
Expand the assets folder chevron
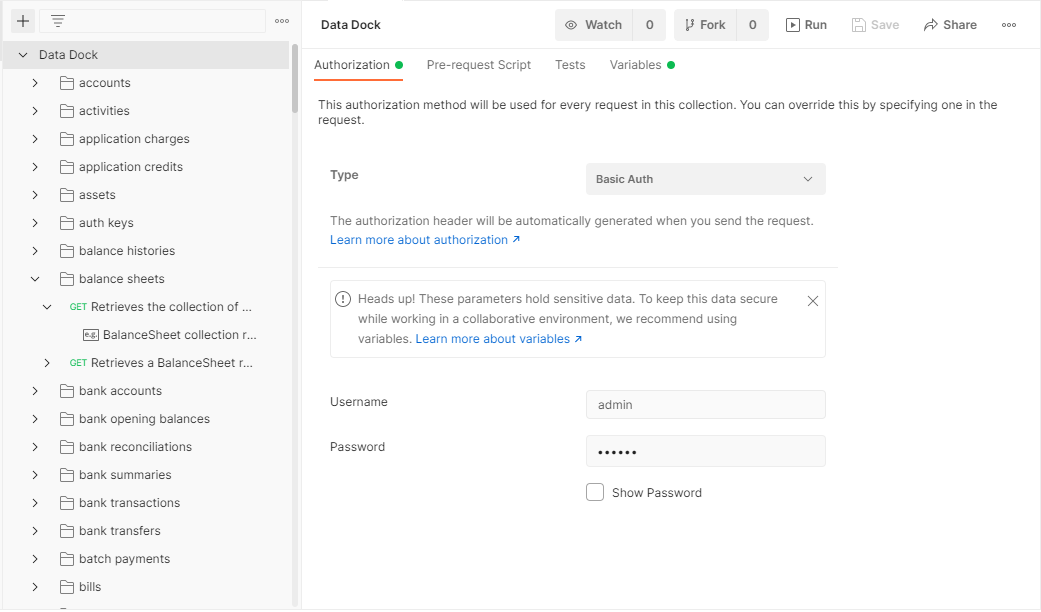pyautogui.click(x=35, y=195)
